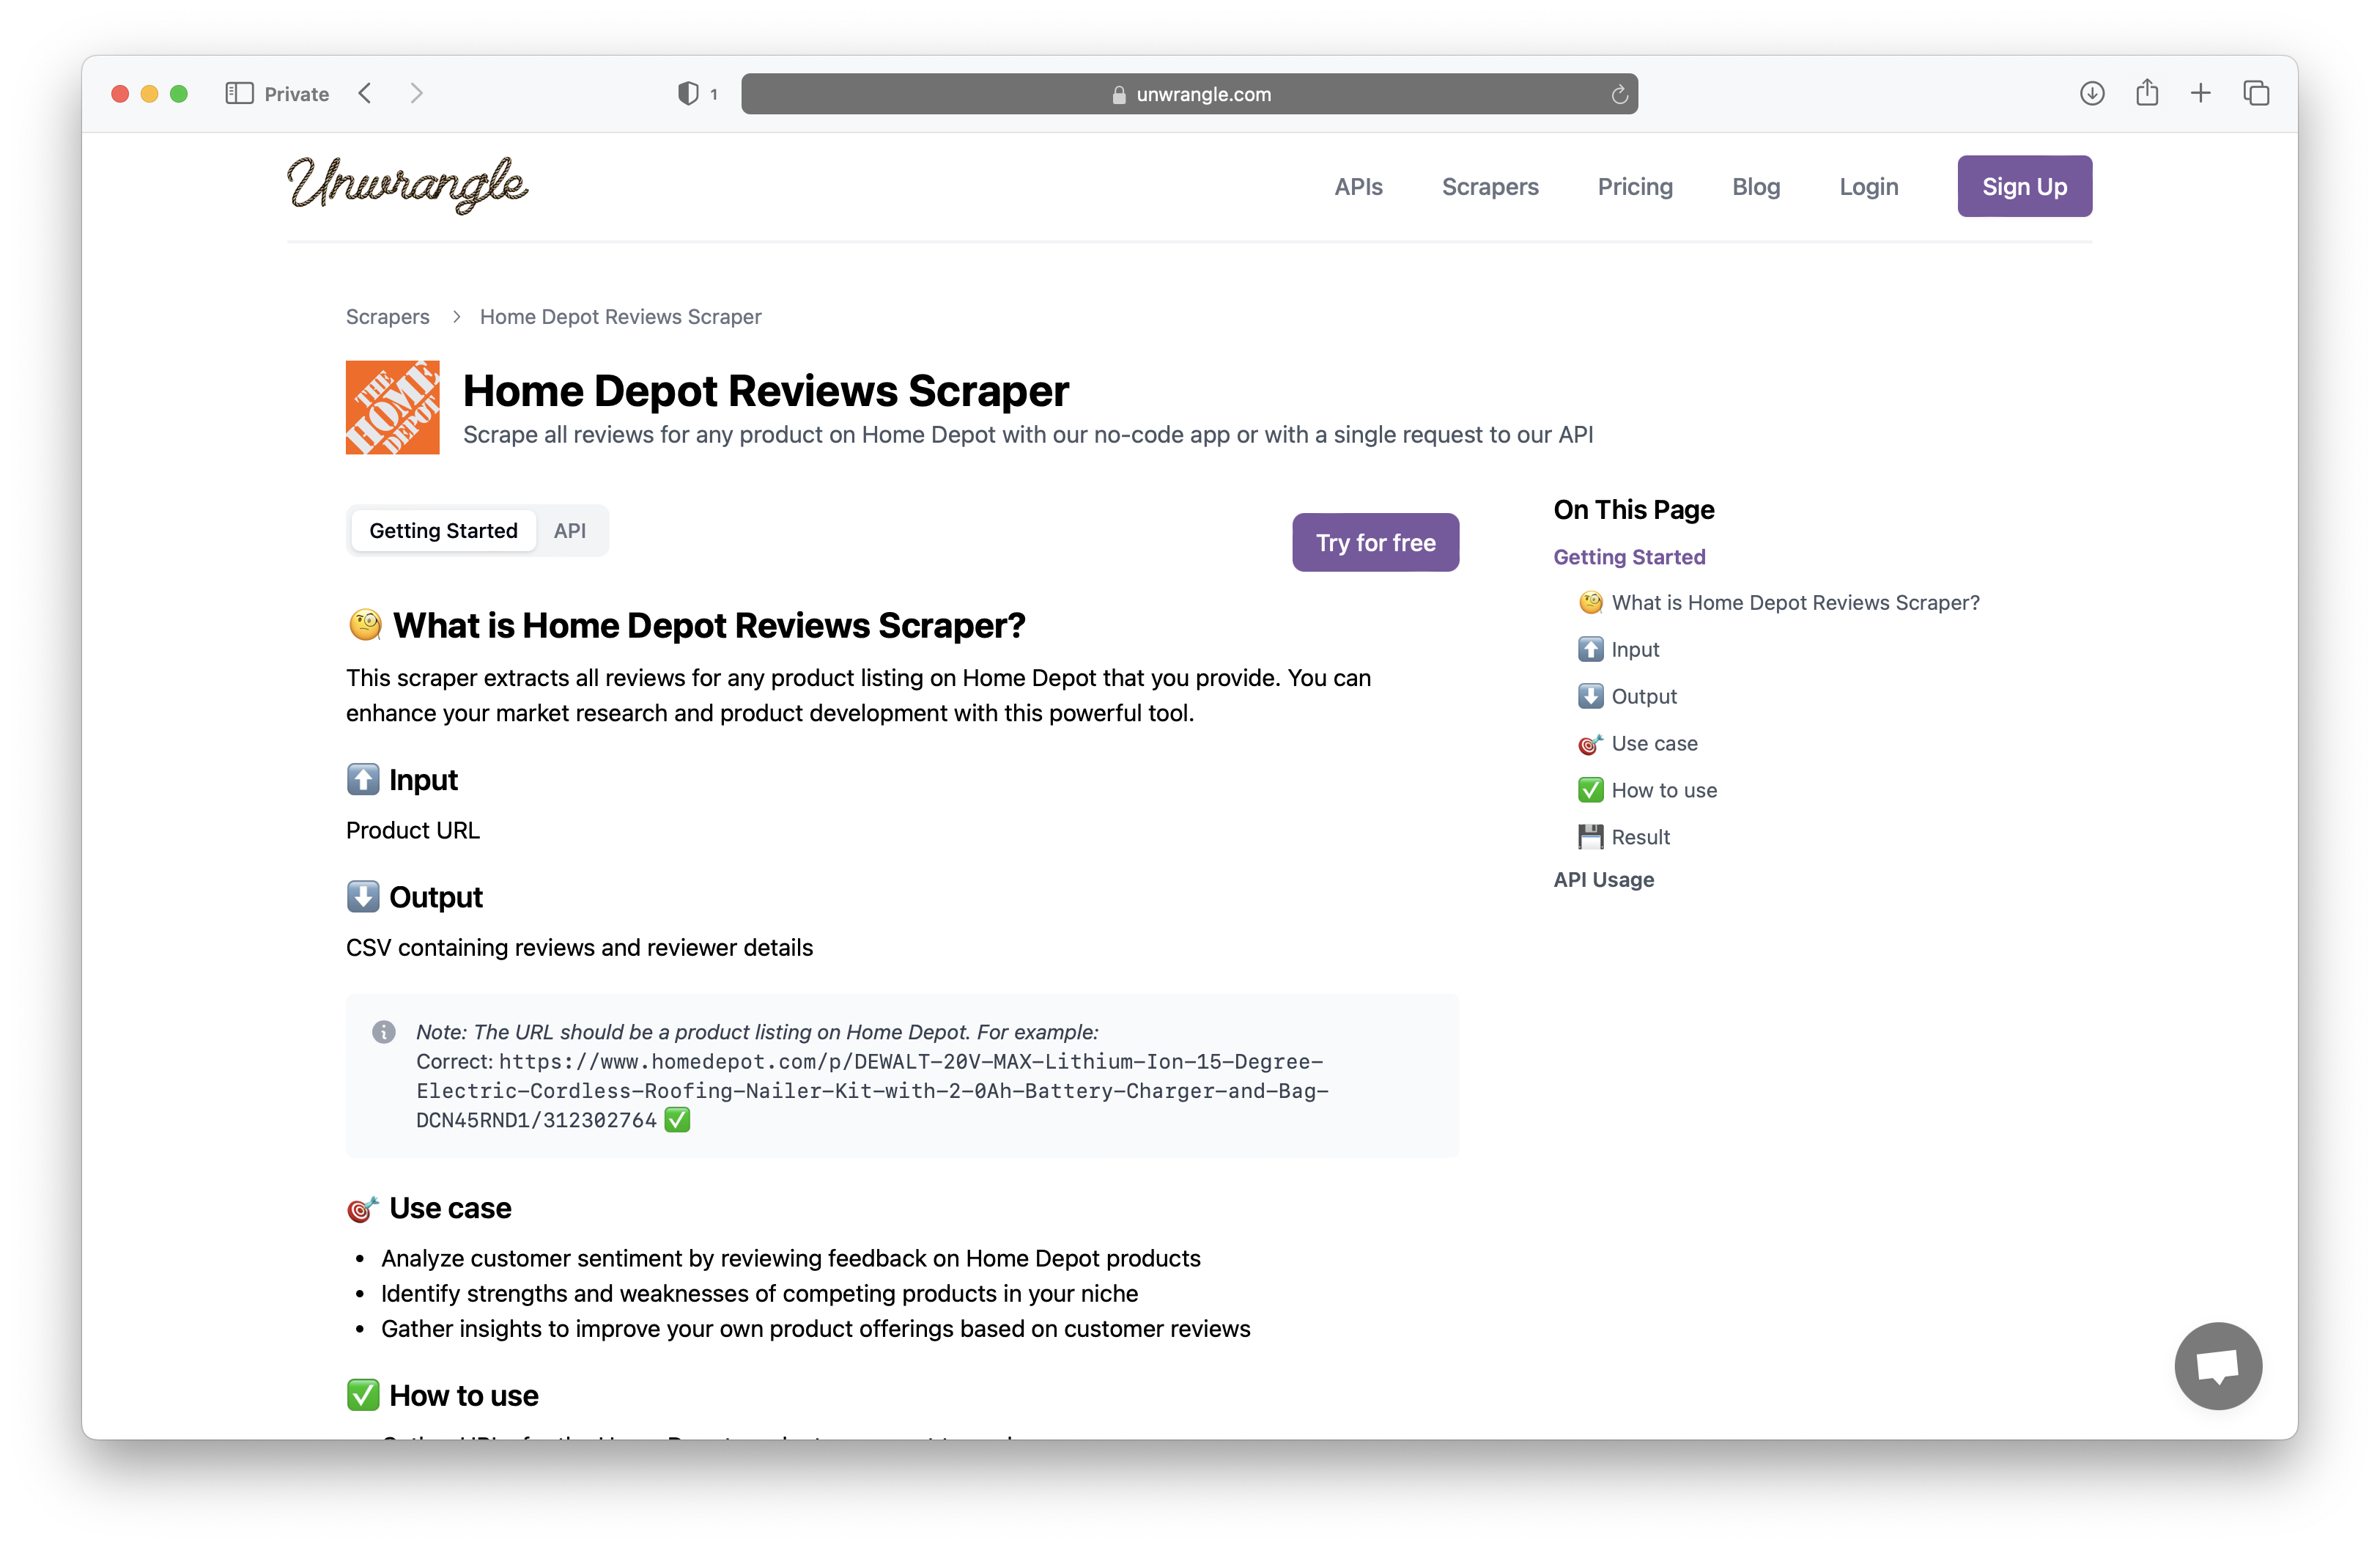Click the Private browsing label
This screenshot has width=2380, height=1548.
tap(296, 94)
